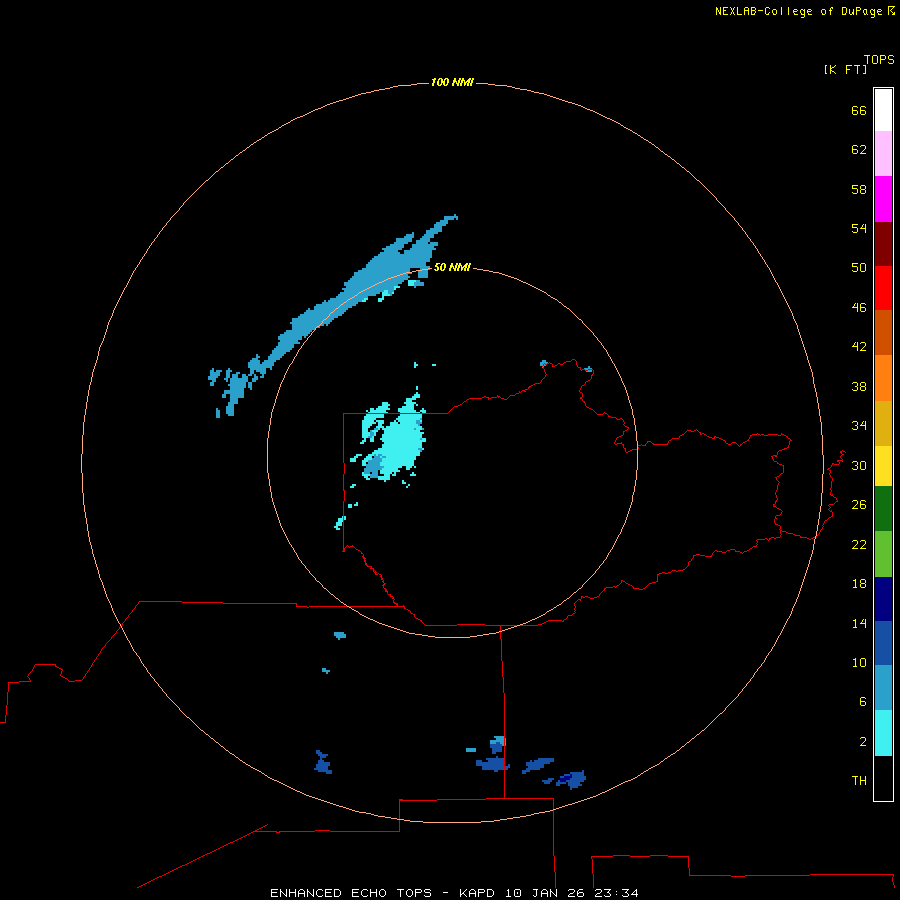Click the legend value 46

point(859,307)
